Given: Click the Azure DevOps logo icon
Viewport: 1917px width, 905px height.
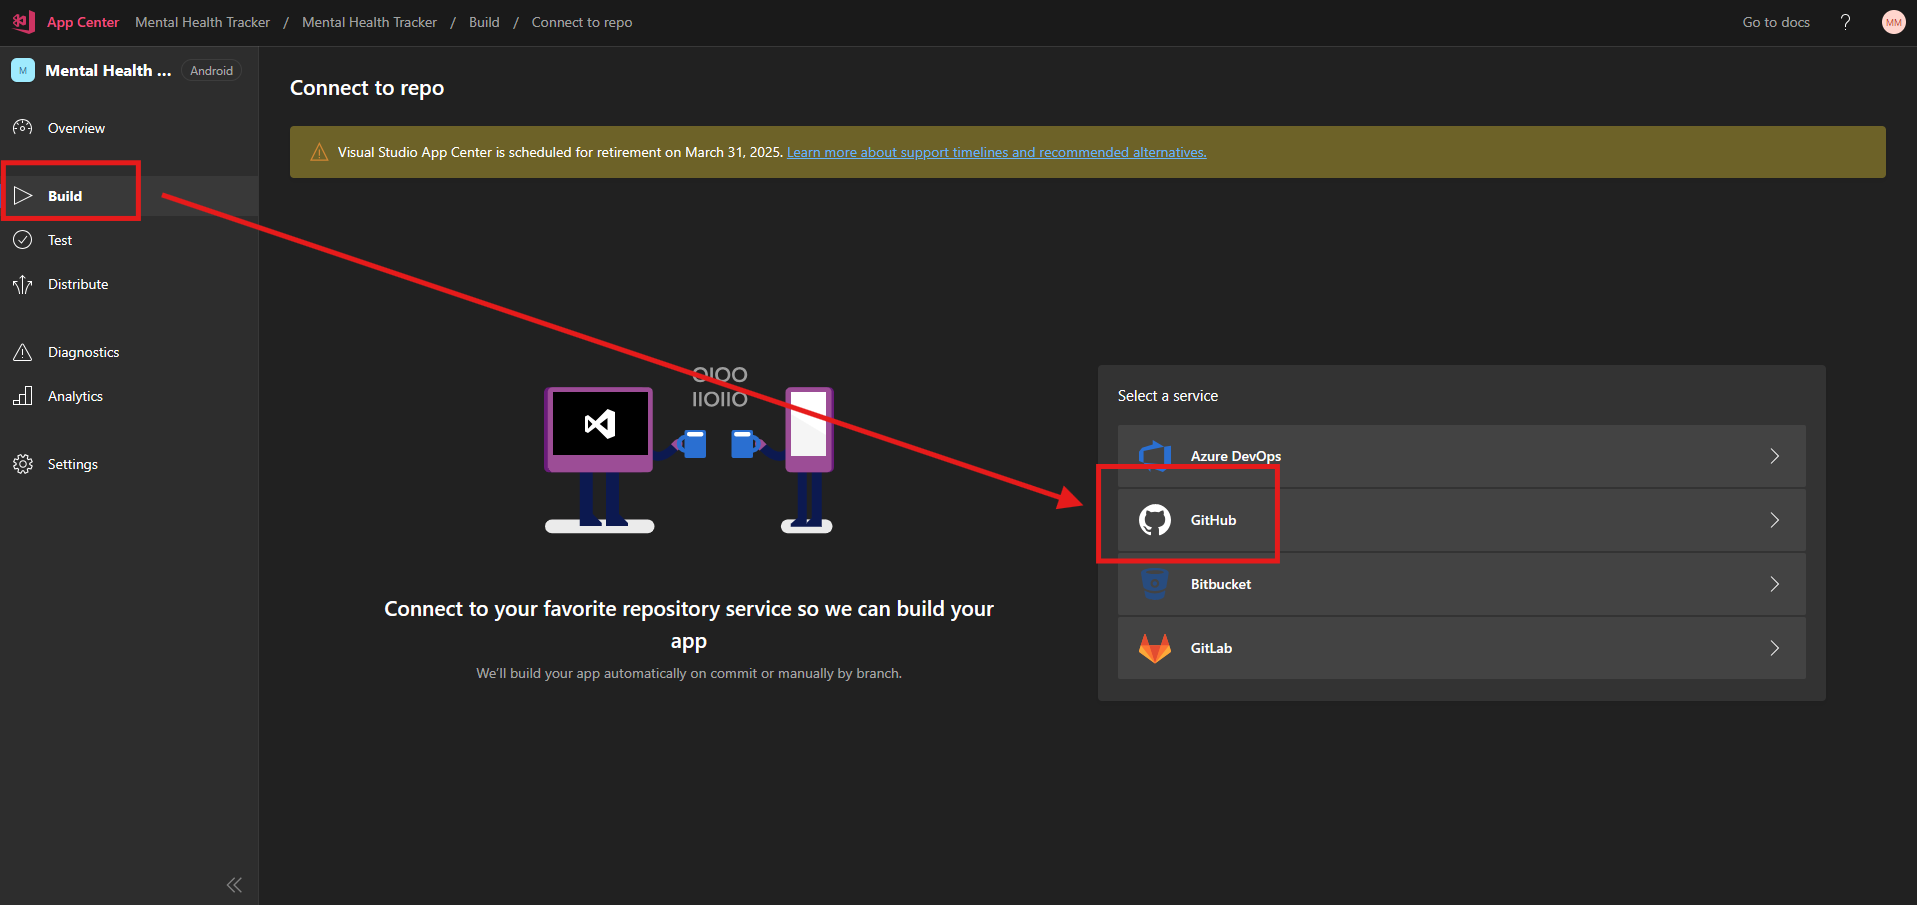Looking at the screenshot, I should 1155,456.
